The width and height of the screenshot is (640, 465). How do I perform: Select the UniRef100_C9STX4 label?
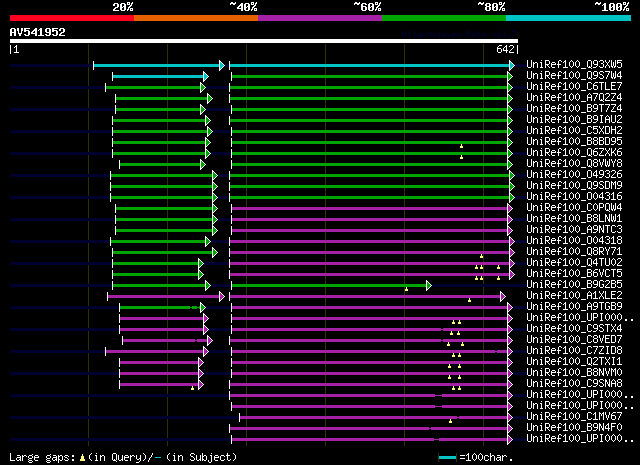point(574,329)
